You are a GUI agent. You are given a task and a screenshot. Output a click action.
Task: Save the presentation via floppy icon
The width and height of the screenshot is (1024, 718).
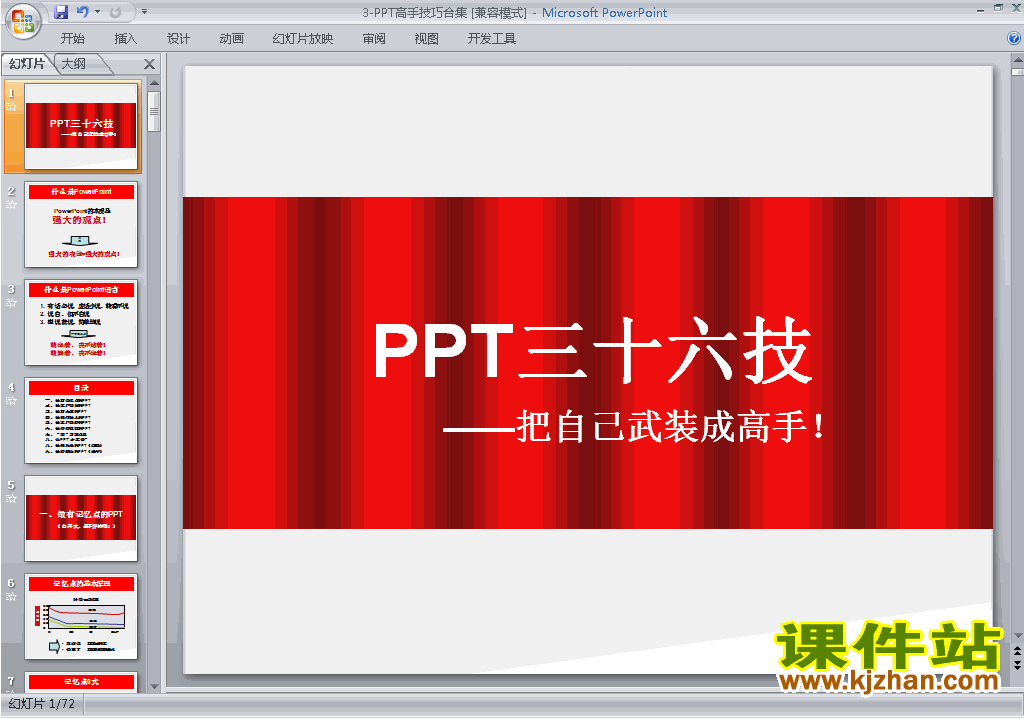(x=61, y=12)
